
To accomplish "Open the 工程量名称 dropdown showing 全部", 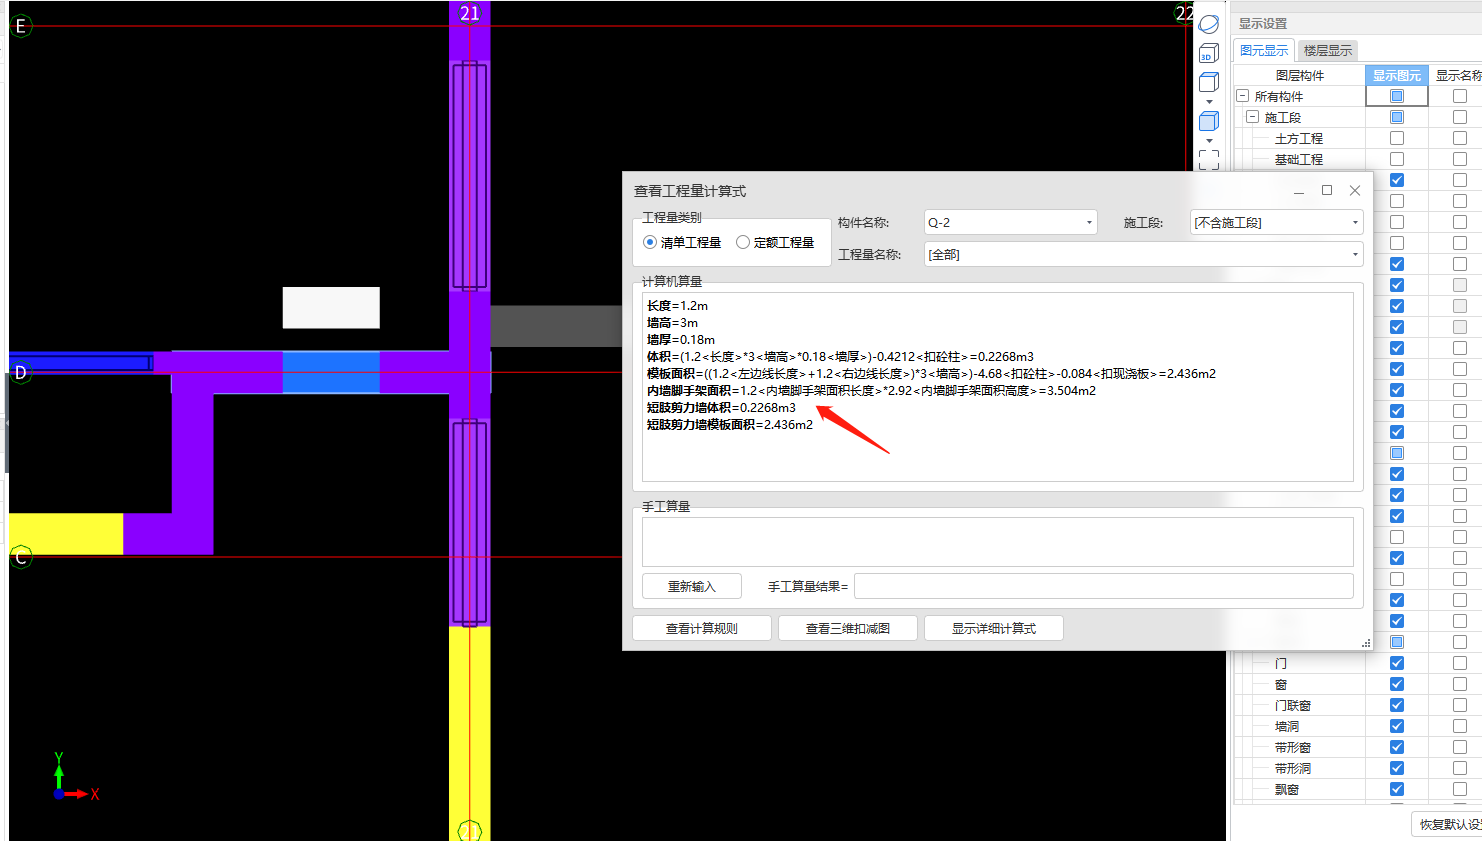I will [1144, 254].
